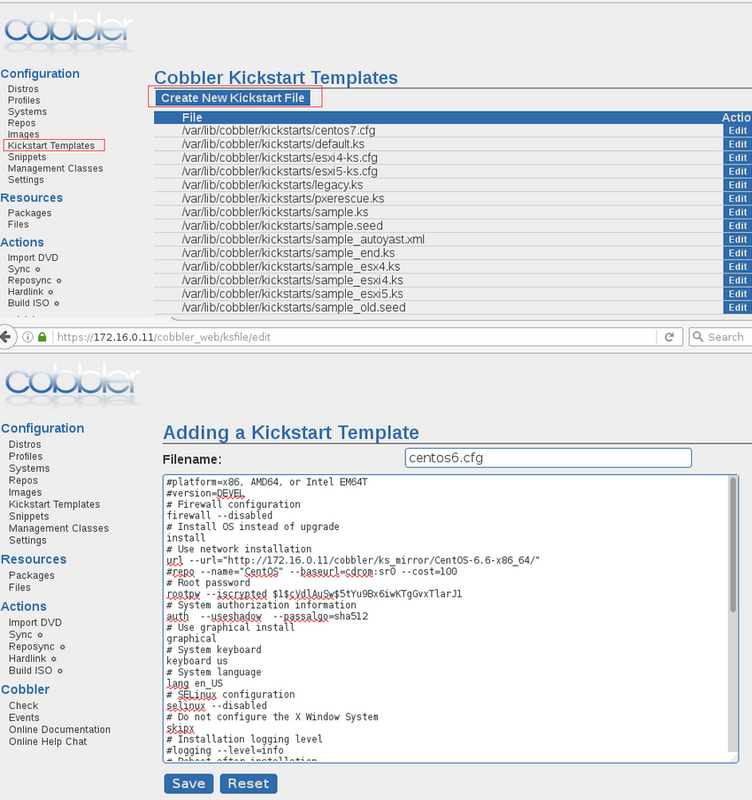Open Settings in the lower sidebar

[x=28, y=540]
